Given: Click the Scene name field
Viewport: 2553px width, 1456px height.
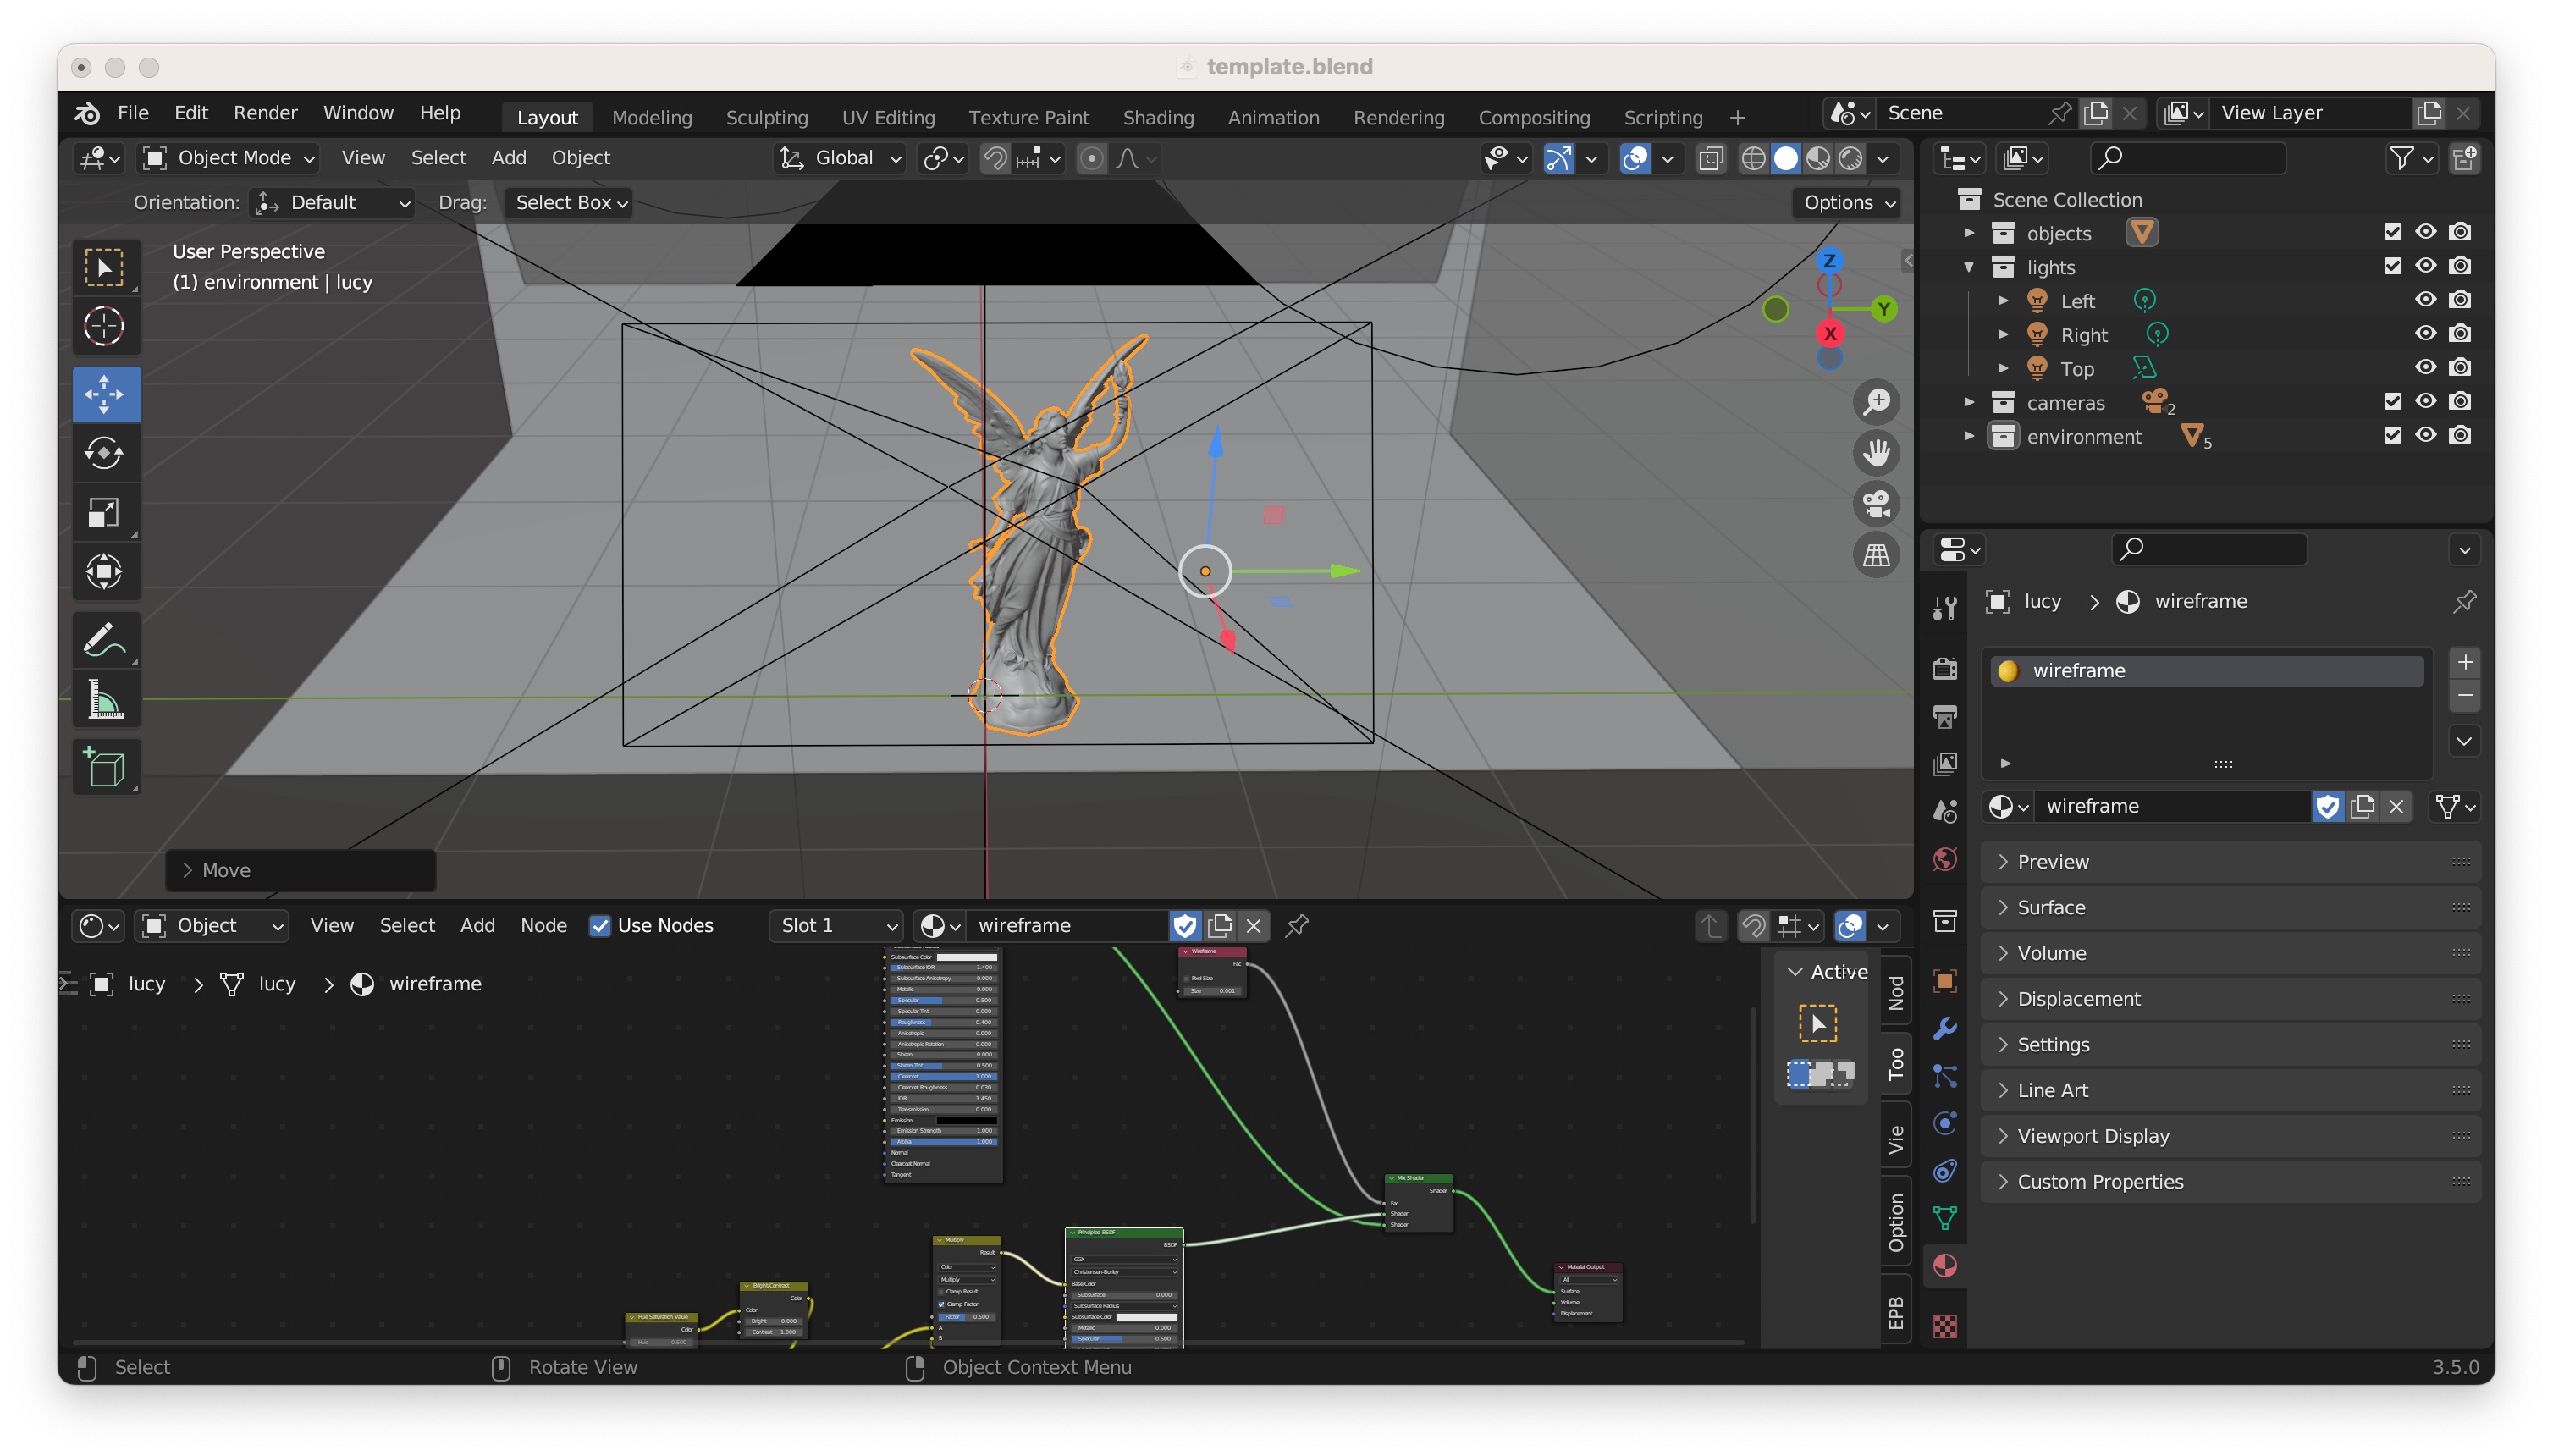Looking at the screenshot, I should pyautogui.click(x=1960, y=113).
